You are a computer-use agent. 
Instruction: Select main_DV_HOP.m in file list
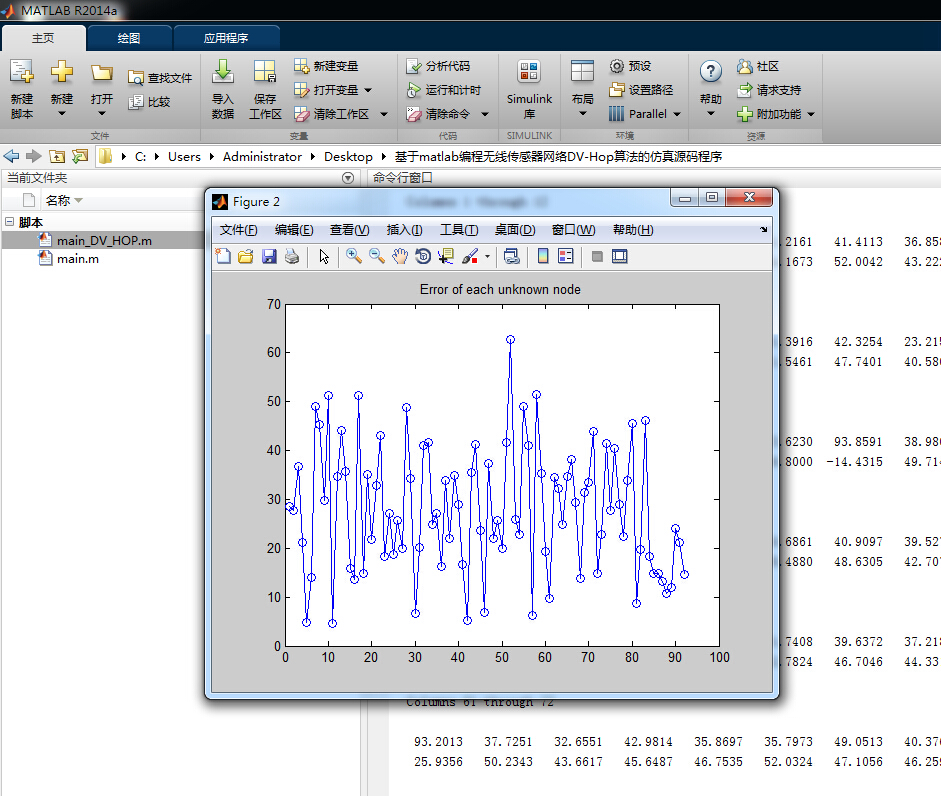(x=103, y=240)
